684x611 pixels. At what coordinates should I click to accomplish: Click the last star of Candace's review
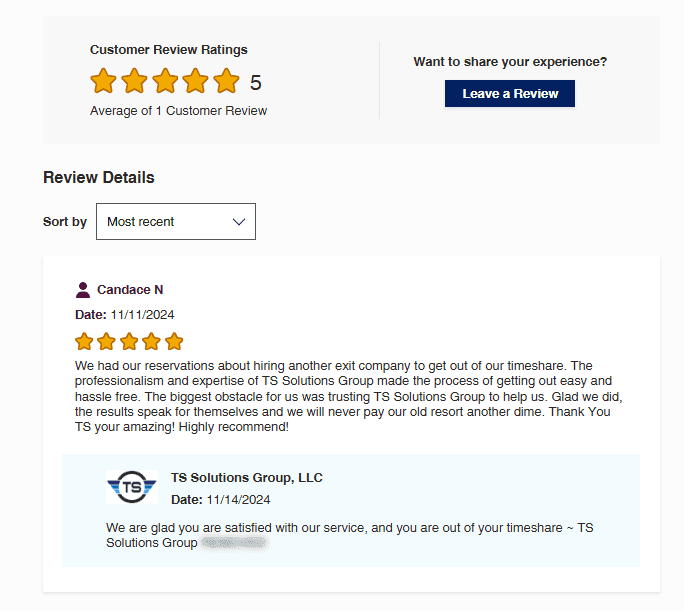click(x=174, y=342)
